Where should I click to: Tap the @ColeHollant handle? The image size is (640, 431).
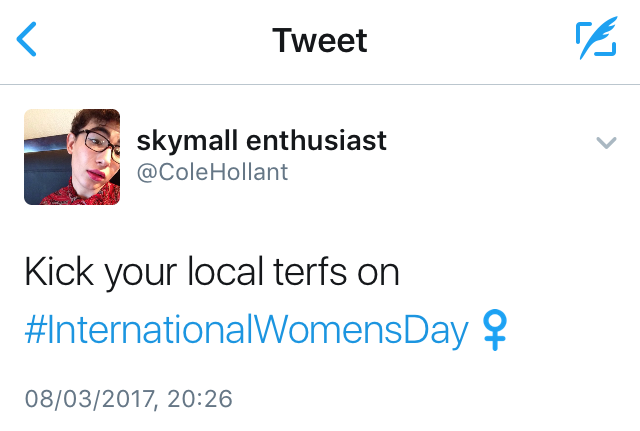(212, 172)
